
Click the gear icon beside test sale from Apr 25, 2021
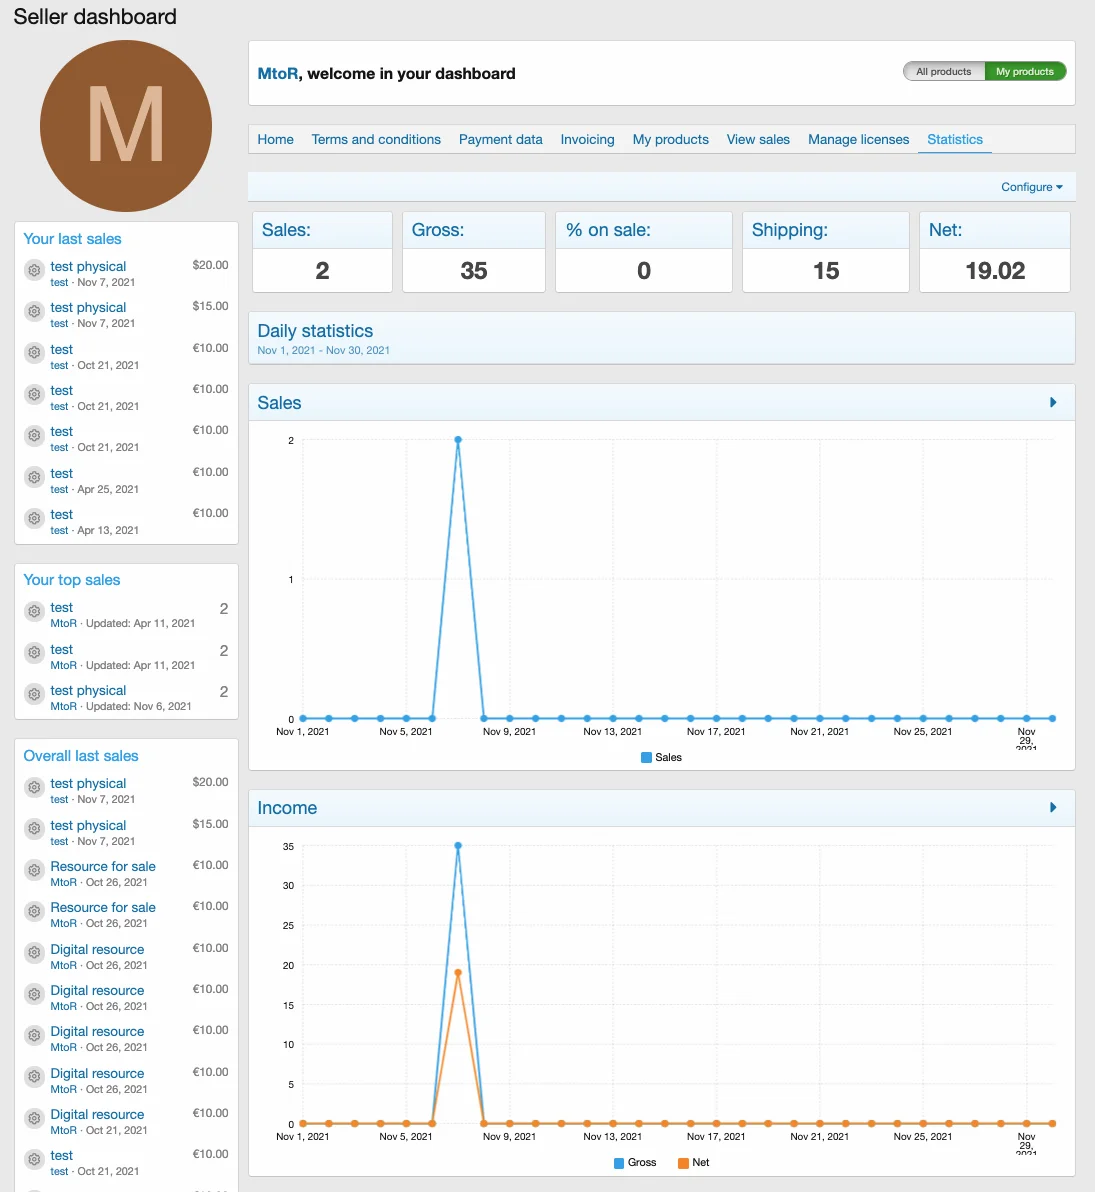pyautogui.click(x=34, y=477)
